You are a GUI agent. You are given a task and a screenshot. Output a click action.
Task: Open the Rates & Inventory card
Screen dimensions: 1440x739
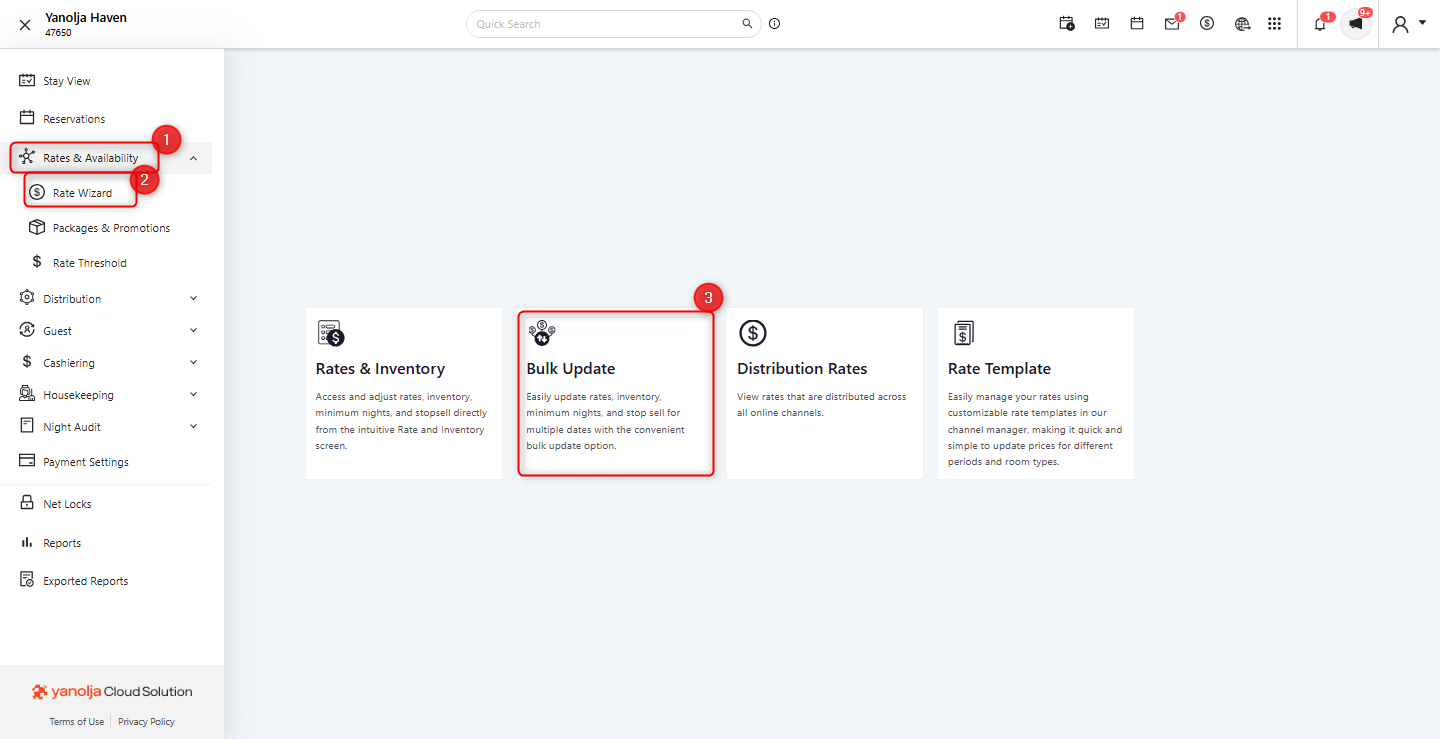click(x=404, y=393)
